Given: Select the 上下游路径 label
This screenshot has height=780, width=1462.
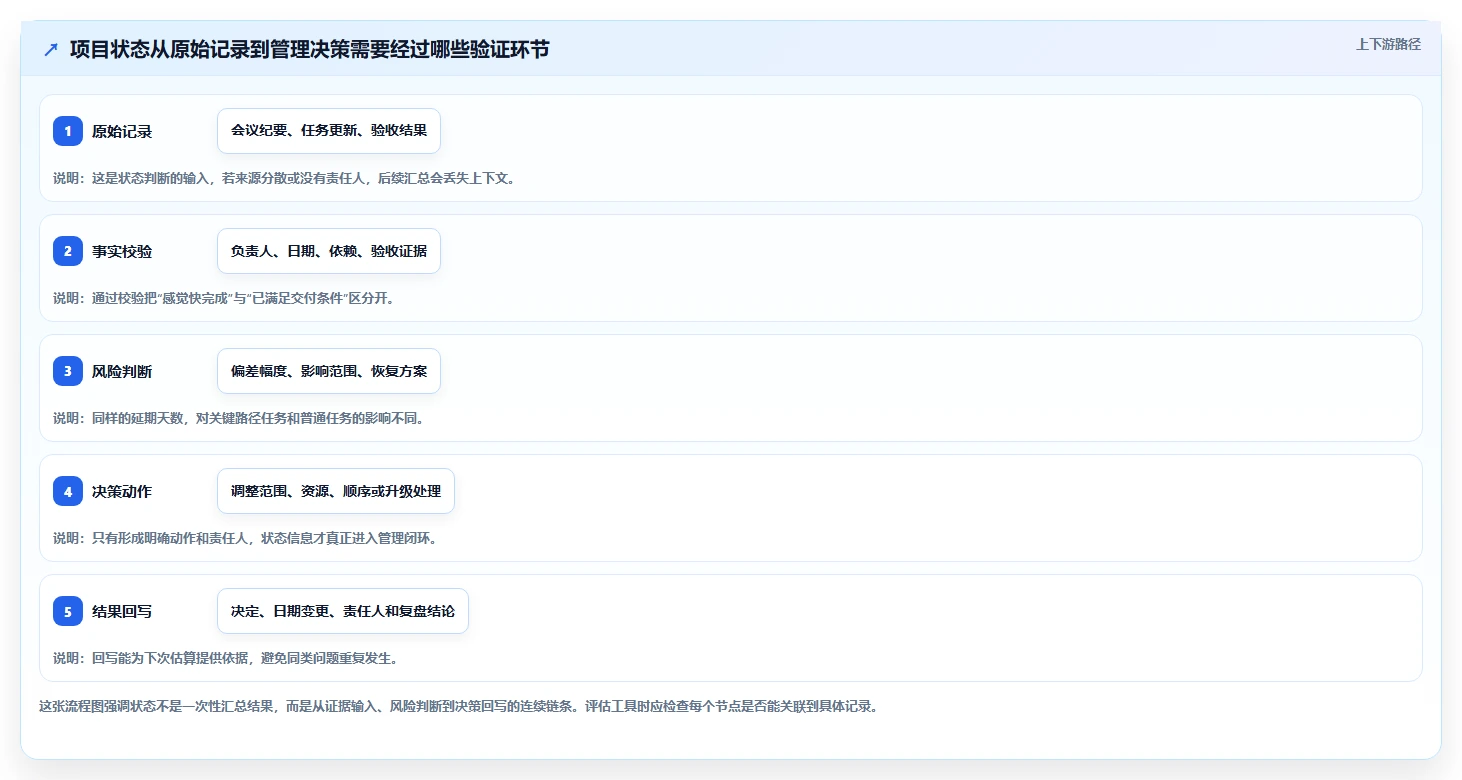Looking at the screenshot, I should (1388, 44).
